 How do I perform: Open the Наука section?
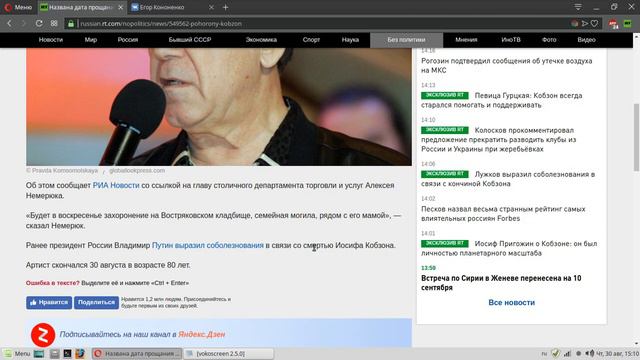350,40
